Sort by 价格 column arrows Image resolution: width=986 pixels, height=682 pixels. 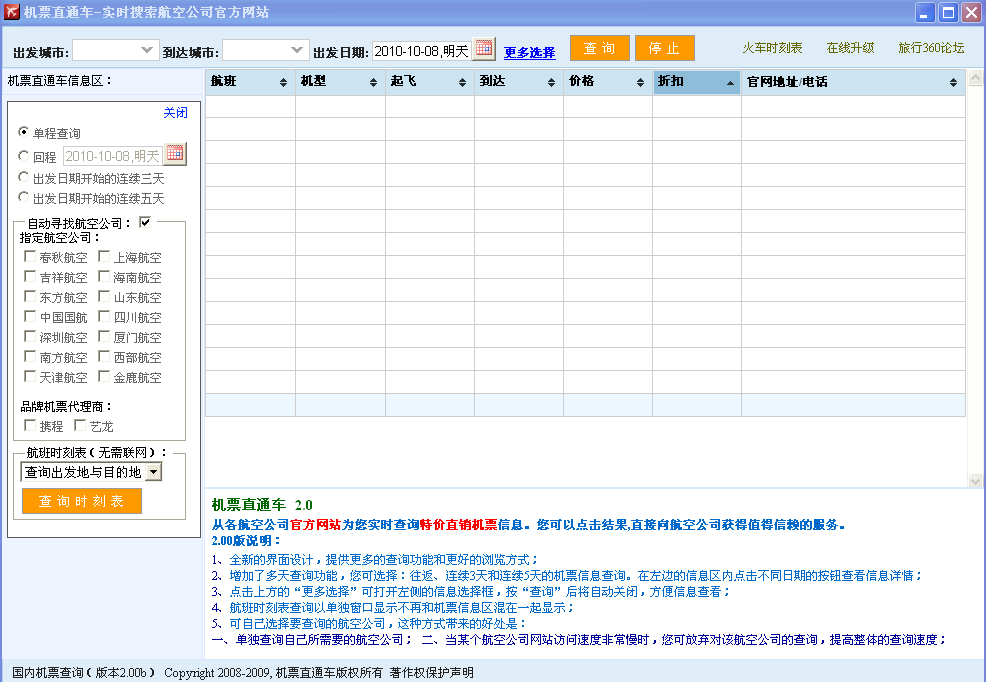[640, 82]
